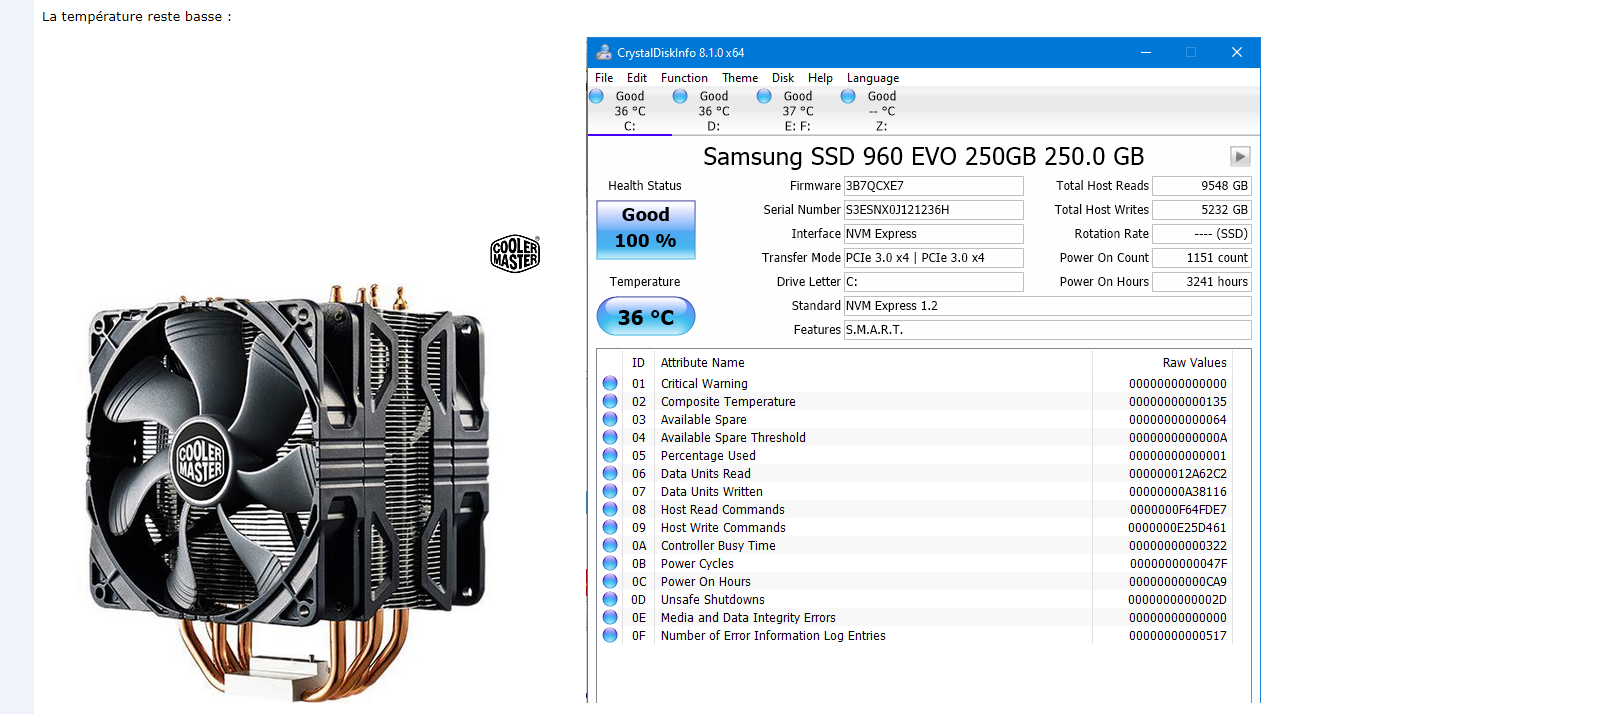Open the File menu
Screen dimensions: 1611x714
pos(604,78)
